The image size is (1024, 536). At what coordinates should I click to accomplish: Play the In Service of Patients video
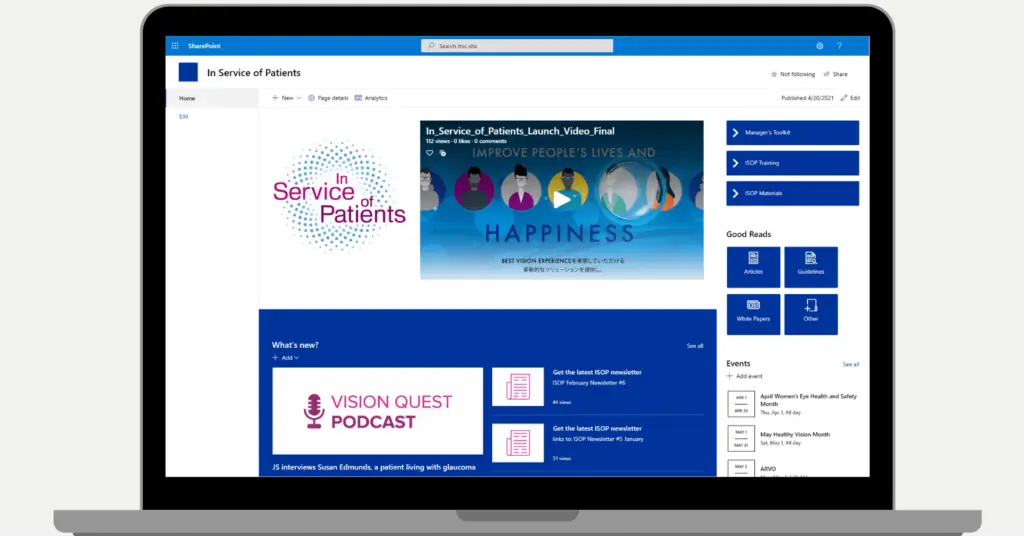[562, 200]
